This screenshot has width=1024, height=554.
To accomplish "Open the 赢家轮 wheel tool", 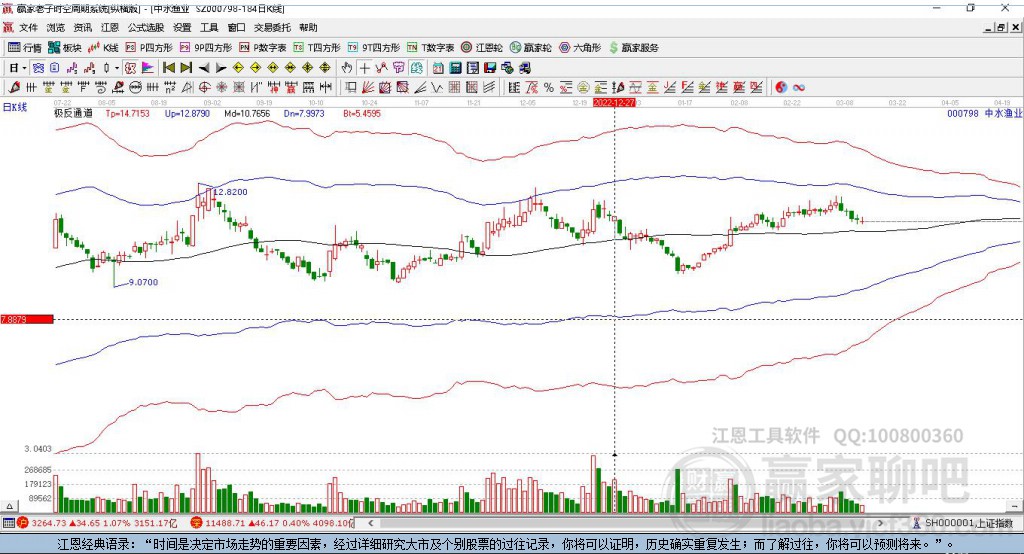I will point(530,48).
